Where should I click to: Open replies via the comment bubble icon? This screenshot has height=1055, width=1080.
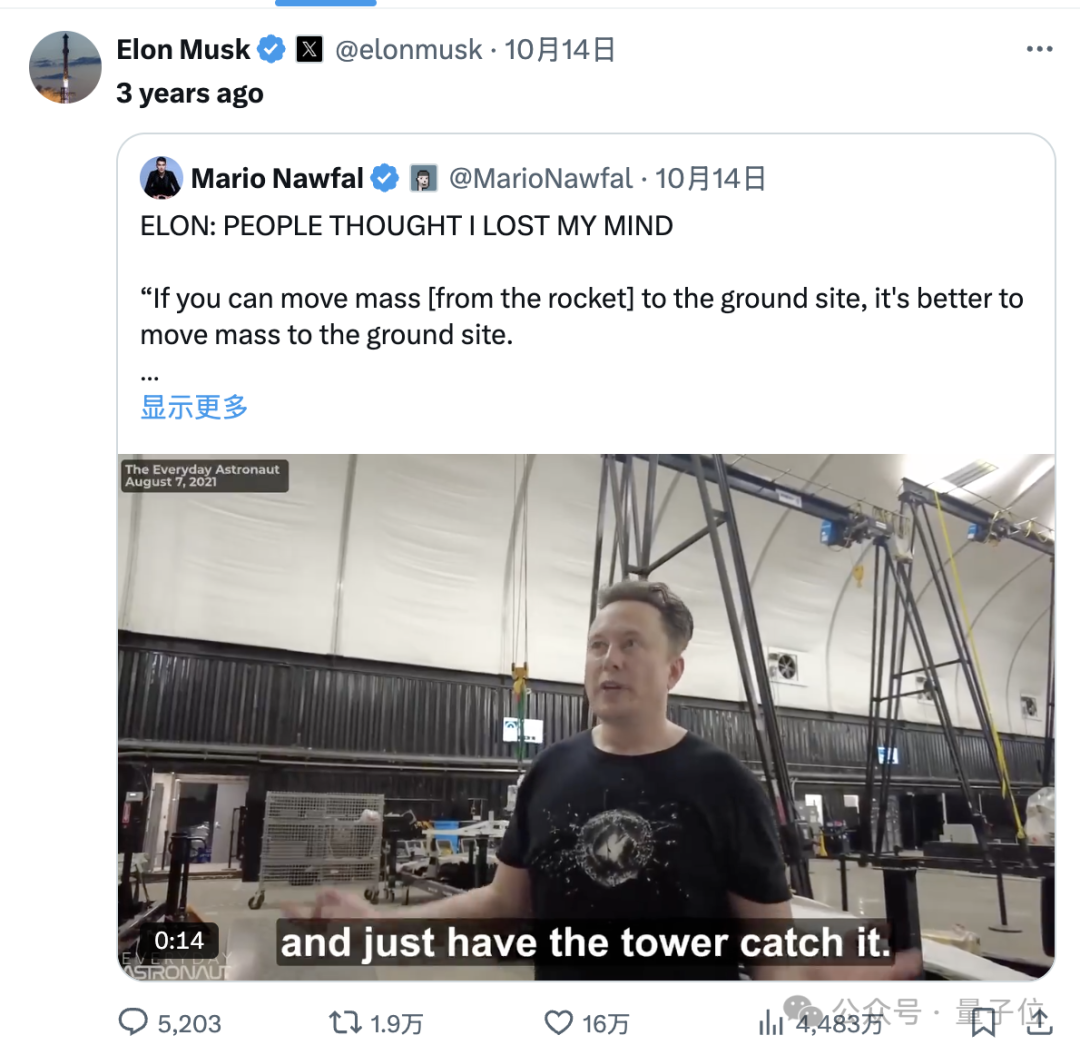[133, 1022]
